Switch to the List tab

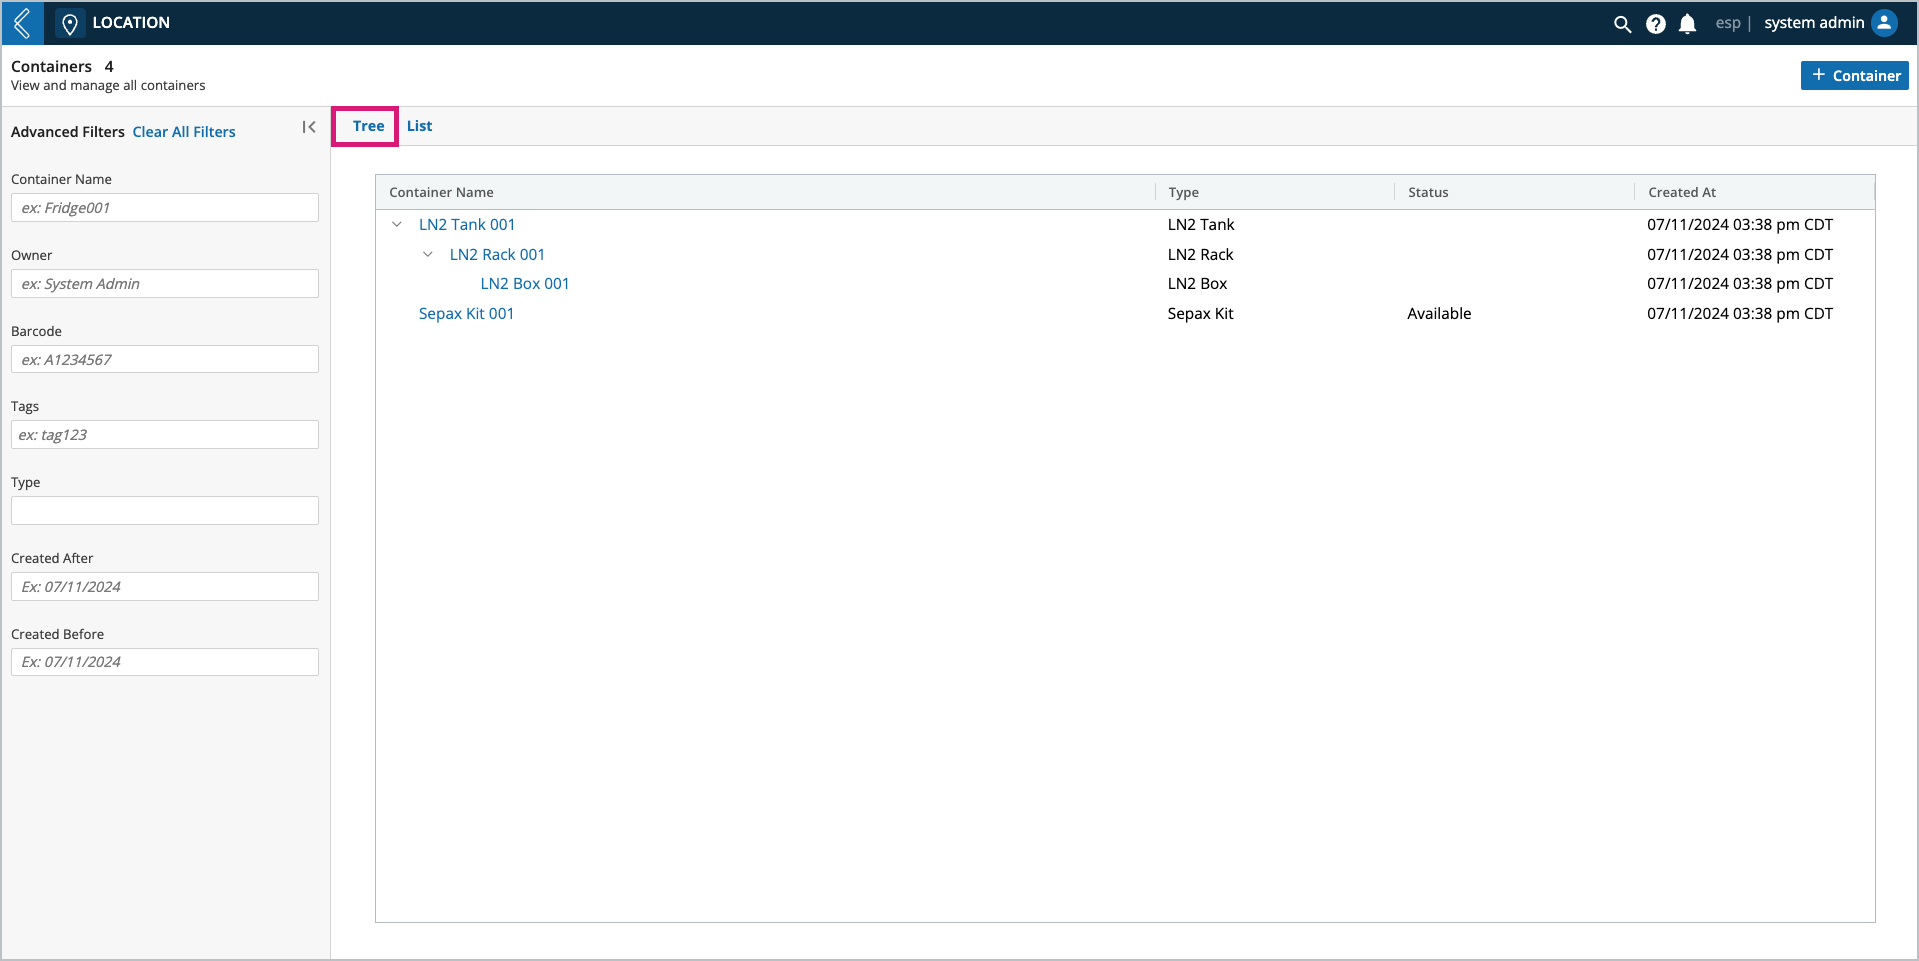coord(419,126)
